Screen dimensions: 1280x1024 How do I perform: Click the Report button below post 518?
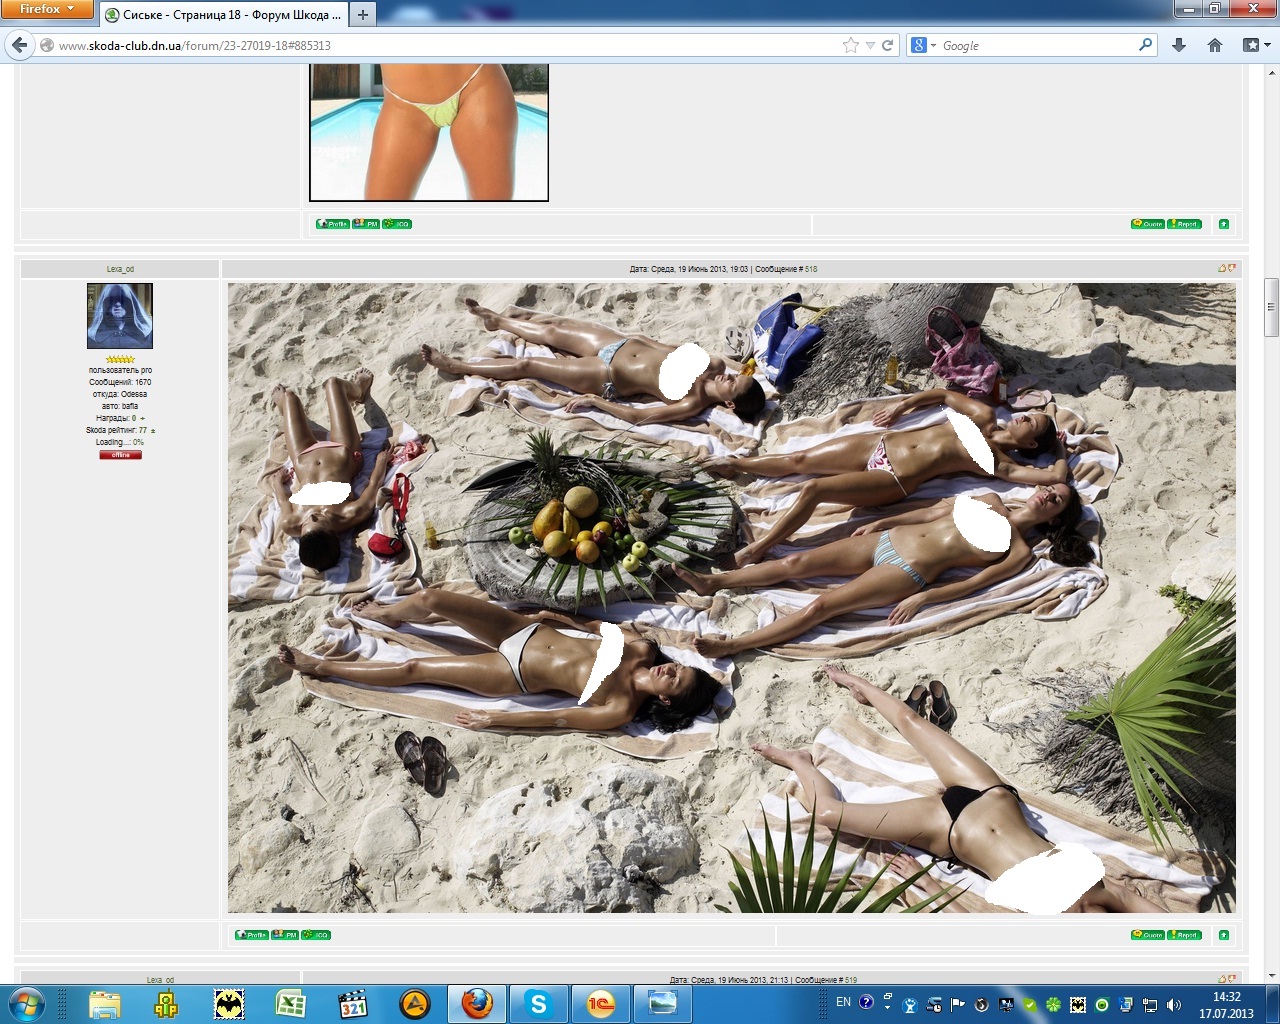point(1185,935)
